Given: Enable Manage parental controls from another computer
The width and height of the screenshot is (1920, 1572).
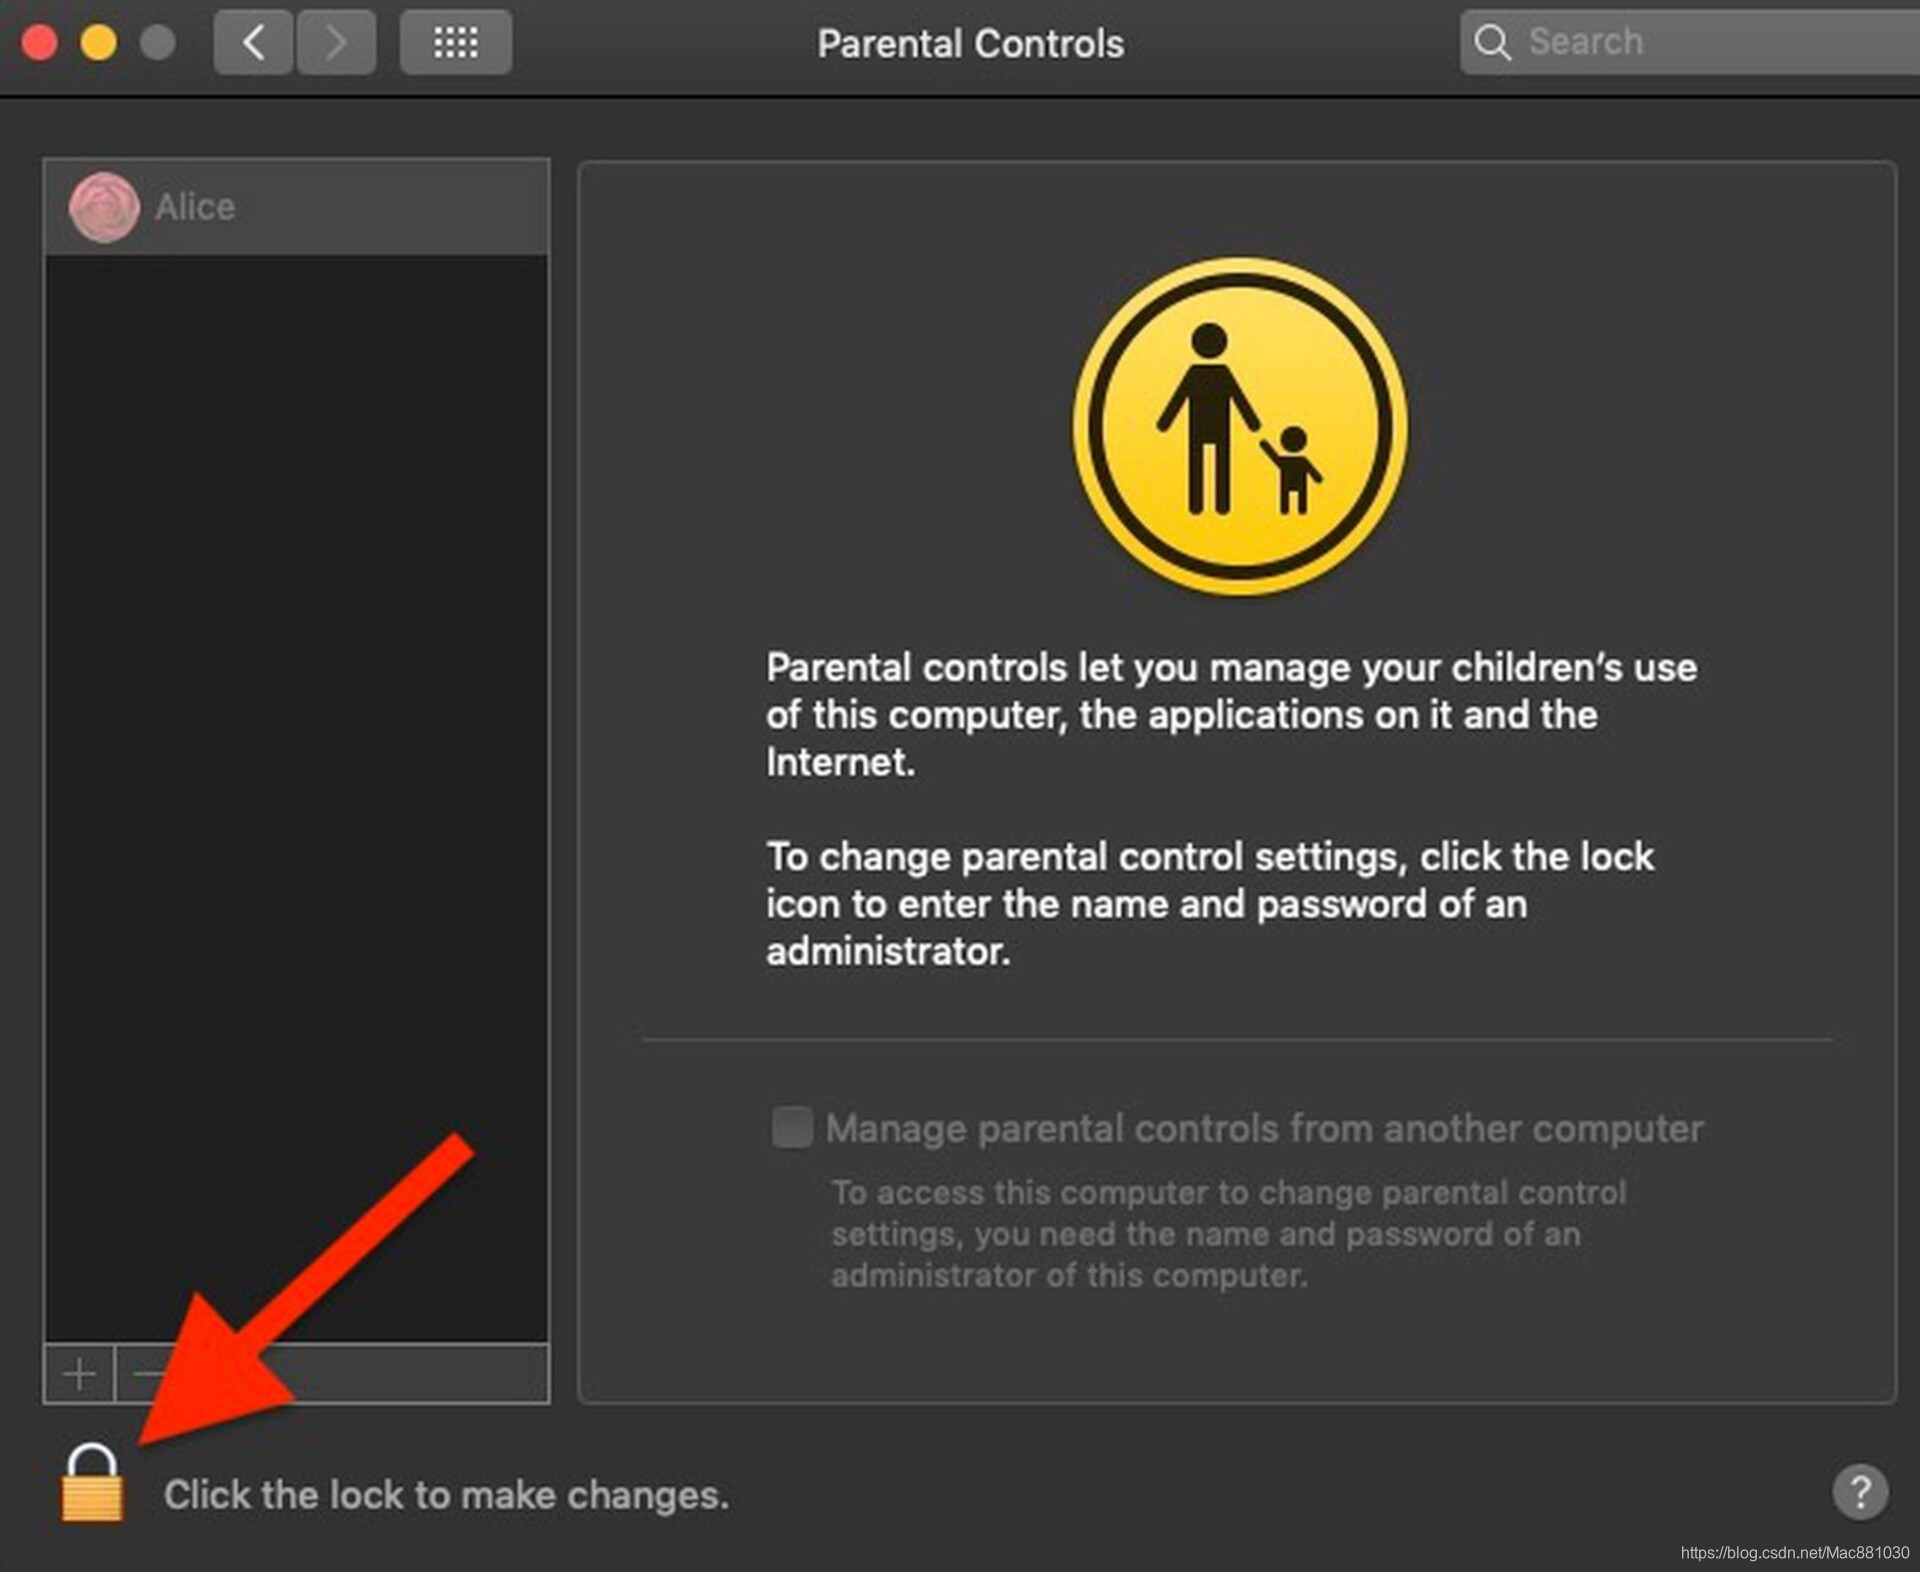Looking at the screenshot, I should point(792,1127).
